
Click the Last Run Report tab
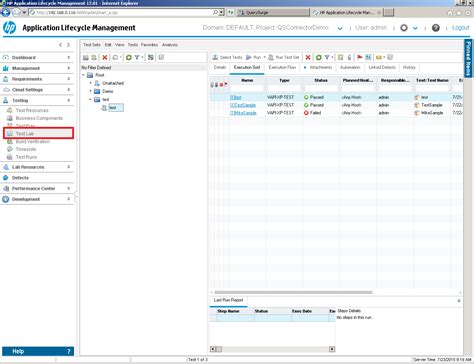(x=228, y=300)
